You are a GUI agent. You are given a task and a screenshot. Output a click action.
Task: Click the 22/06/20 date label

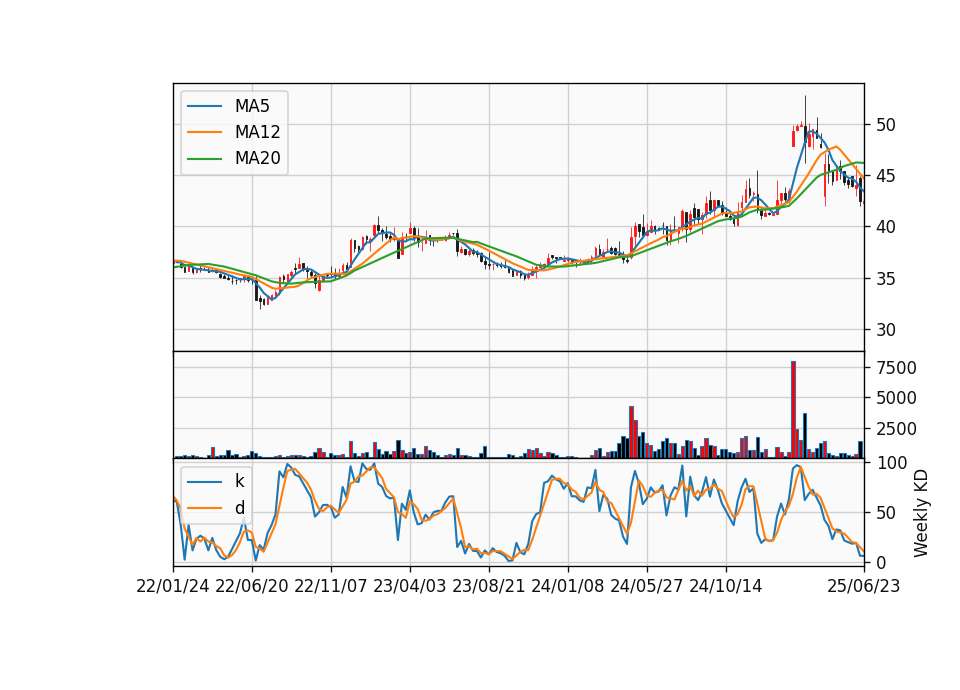coord(252,587)
